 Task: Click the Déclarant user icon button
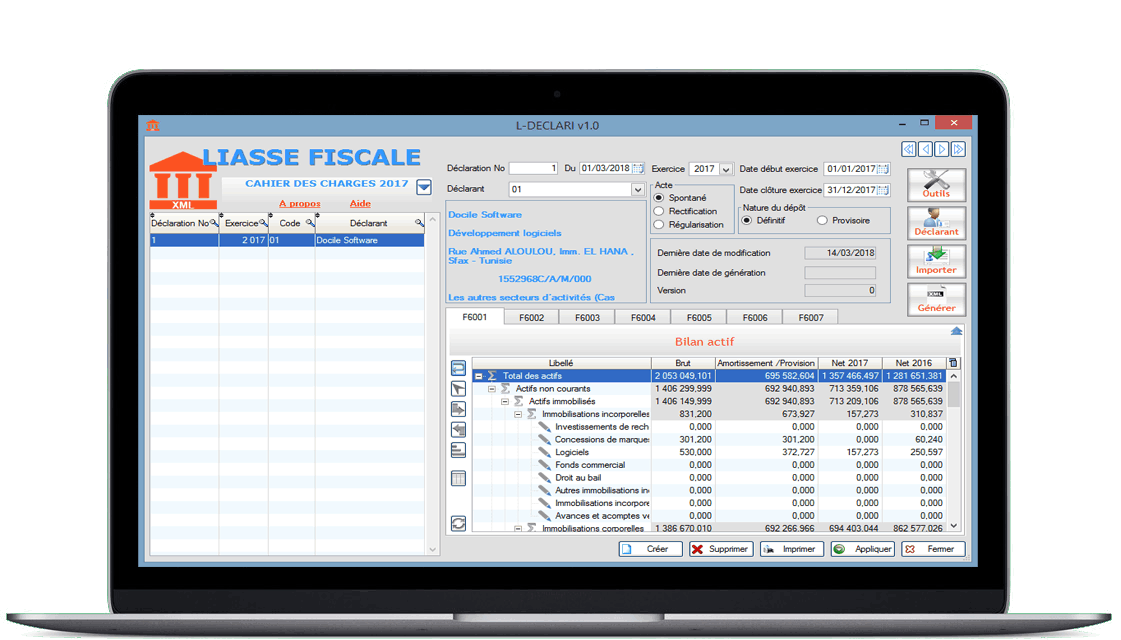tap(936, 223)
